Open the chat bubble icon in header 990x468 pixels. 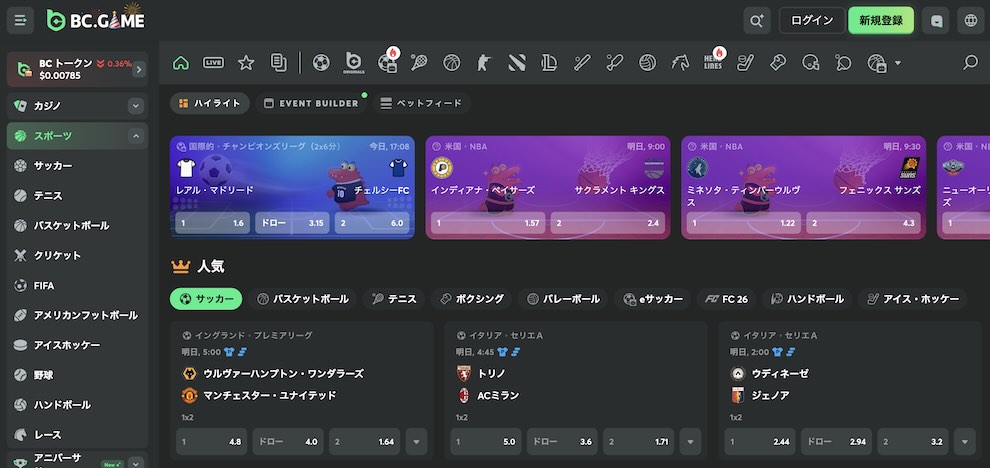936,20
